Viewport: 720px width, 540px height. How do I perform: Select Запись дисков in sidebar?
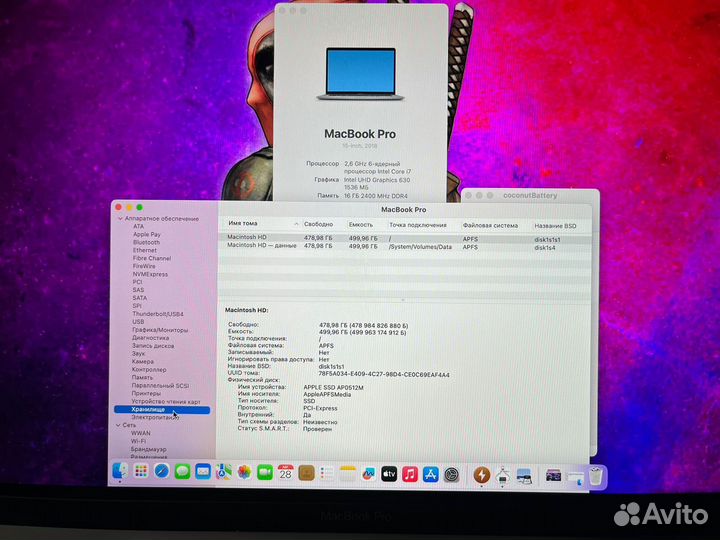click(x=153, y=345)
